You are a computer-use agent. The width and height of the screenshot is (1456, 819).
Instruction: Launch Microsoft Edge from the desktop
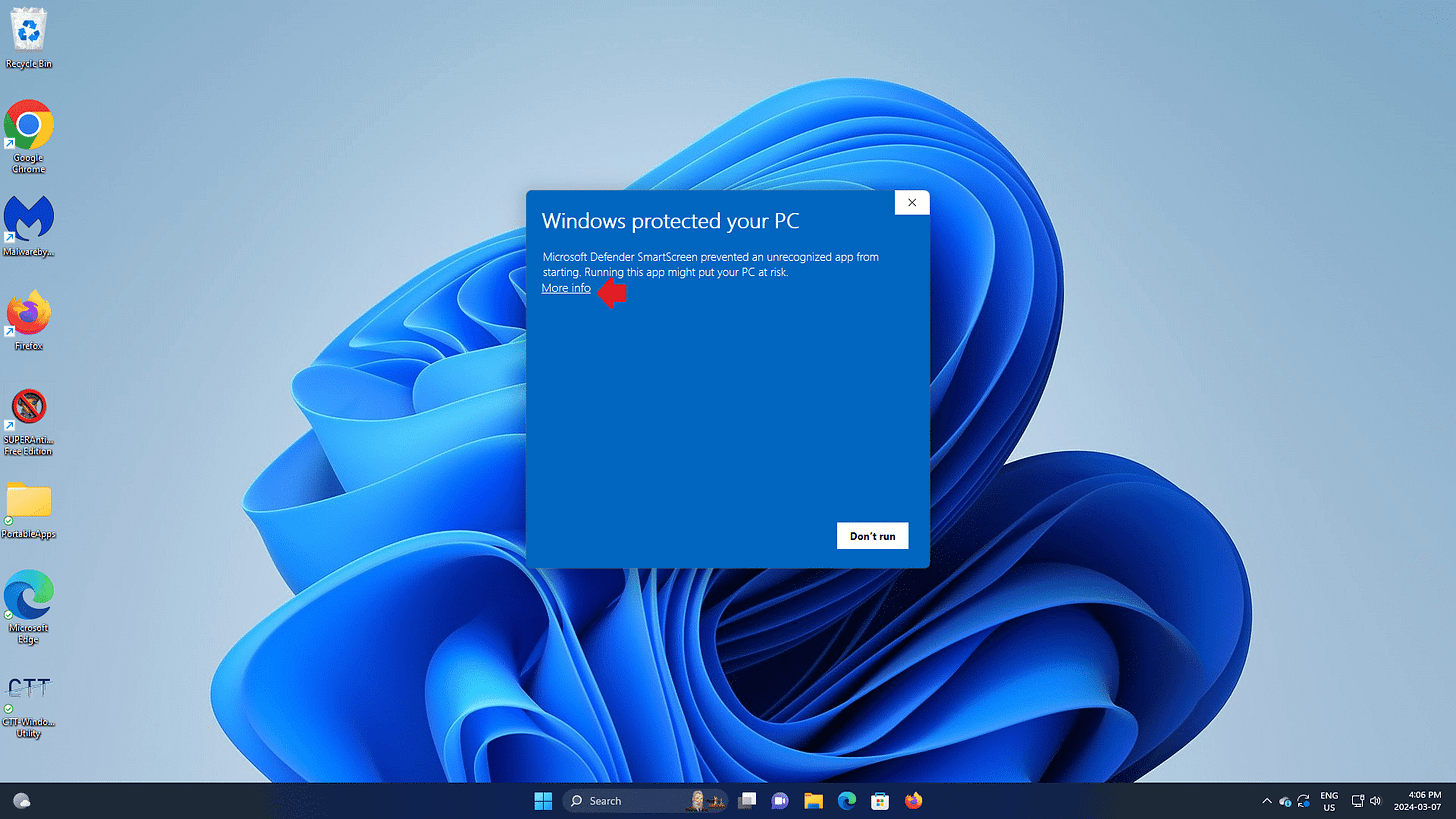(28, 593)
